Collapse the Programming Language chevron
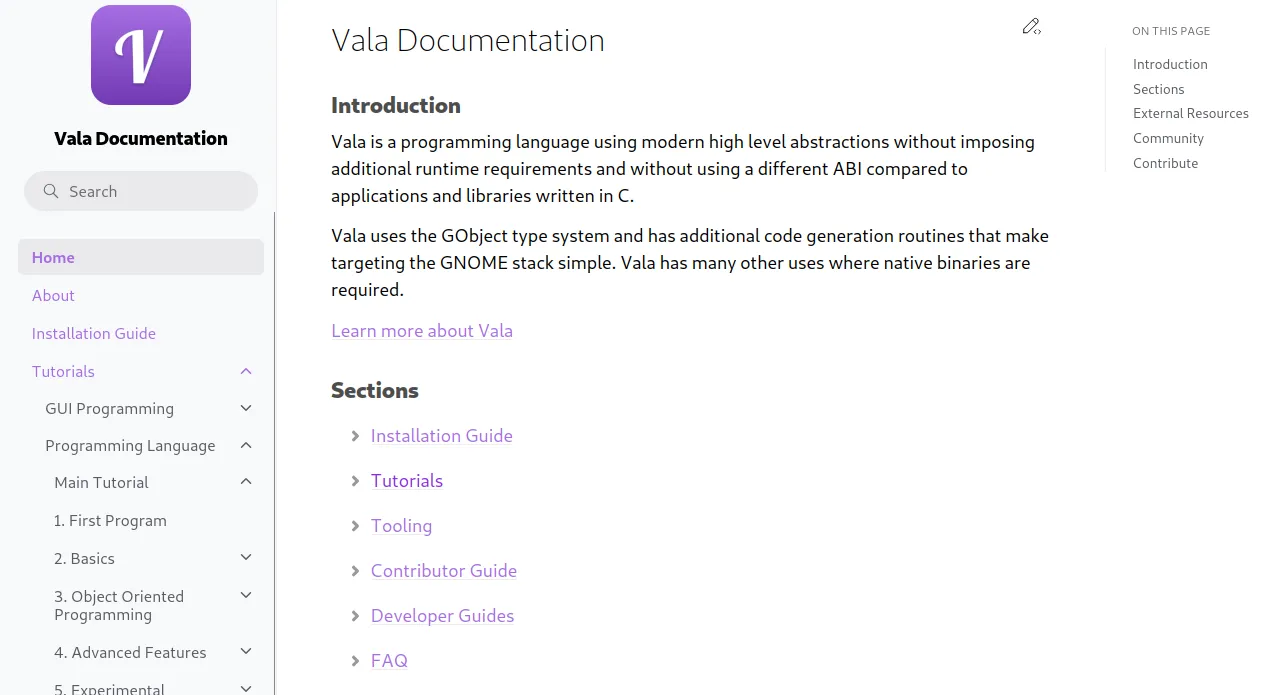 (x=246, y=446)
